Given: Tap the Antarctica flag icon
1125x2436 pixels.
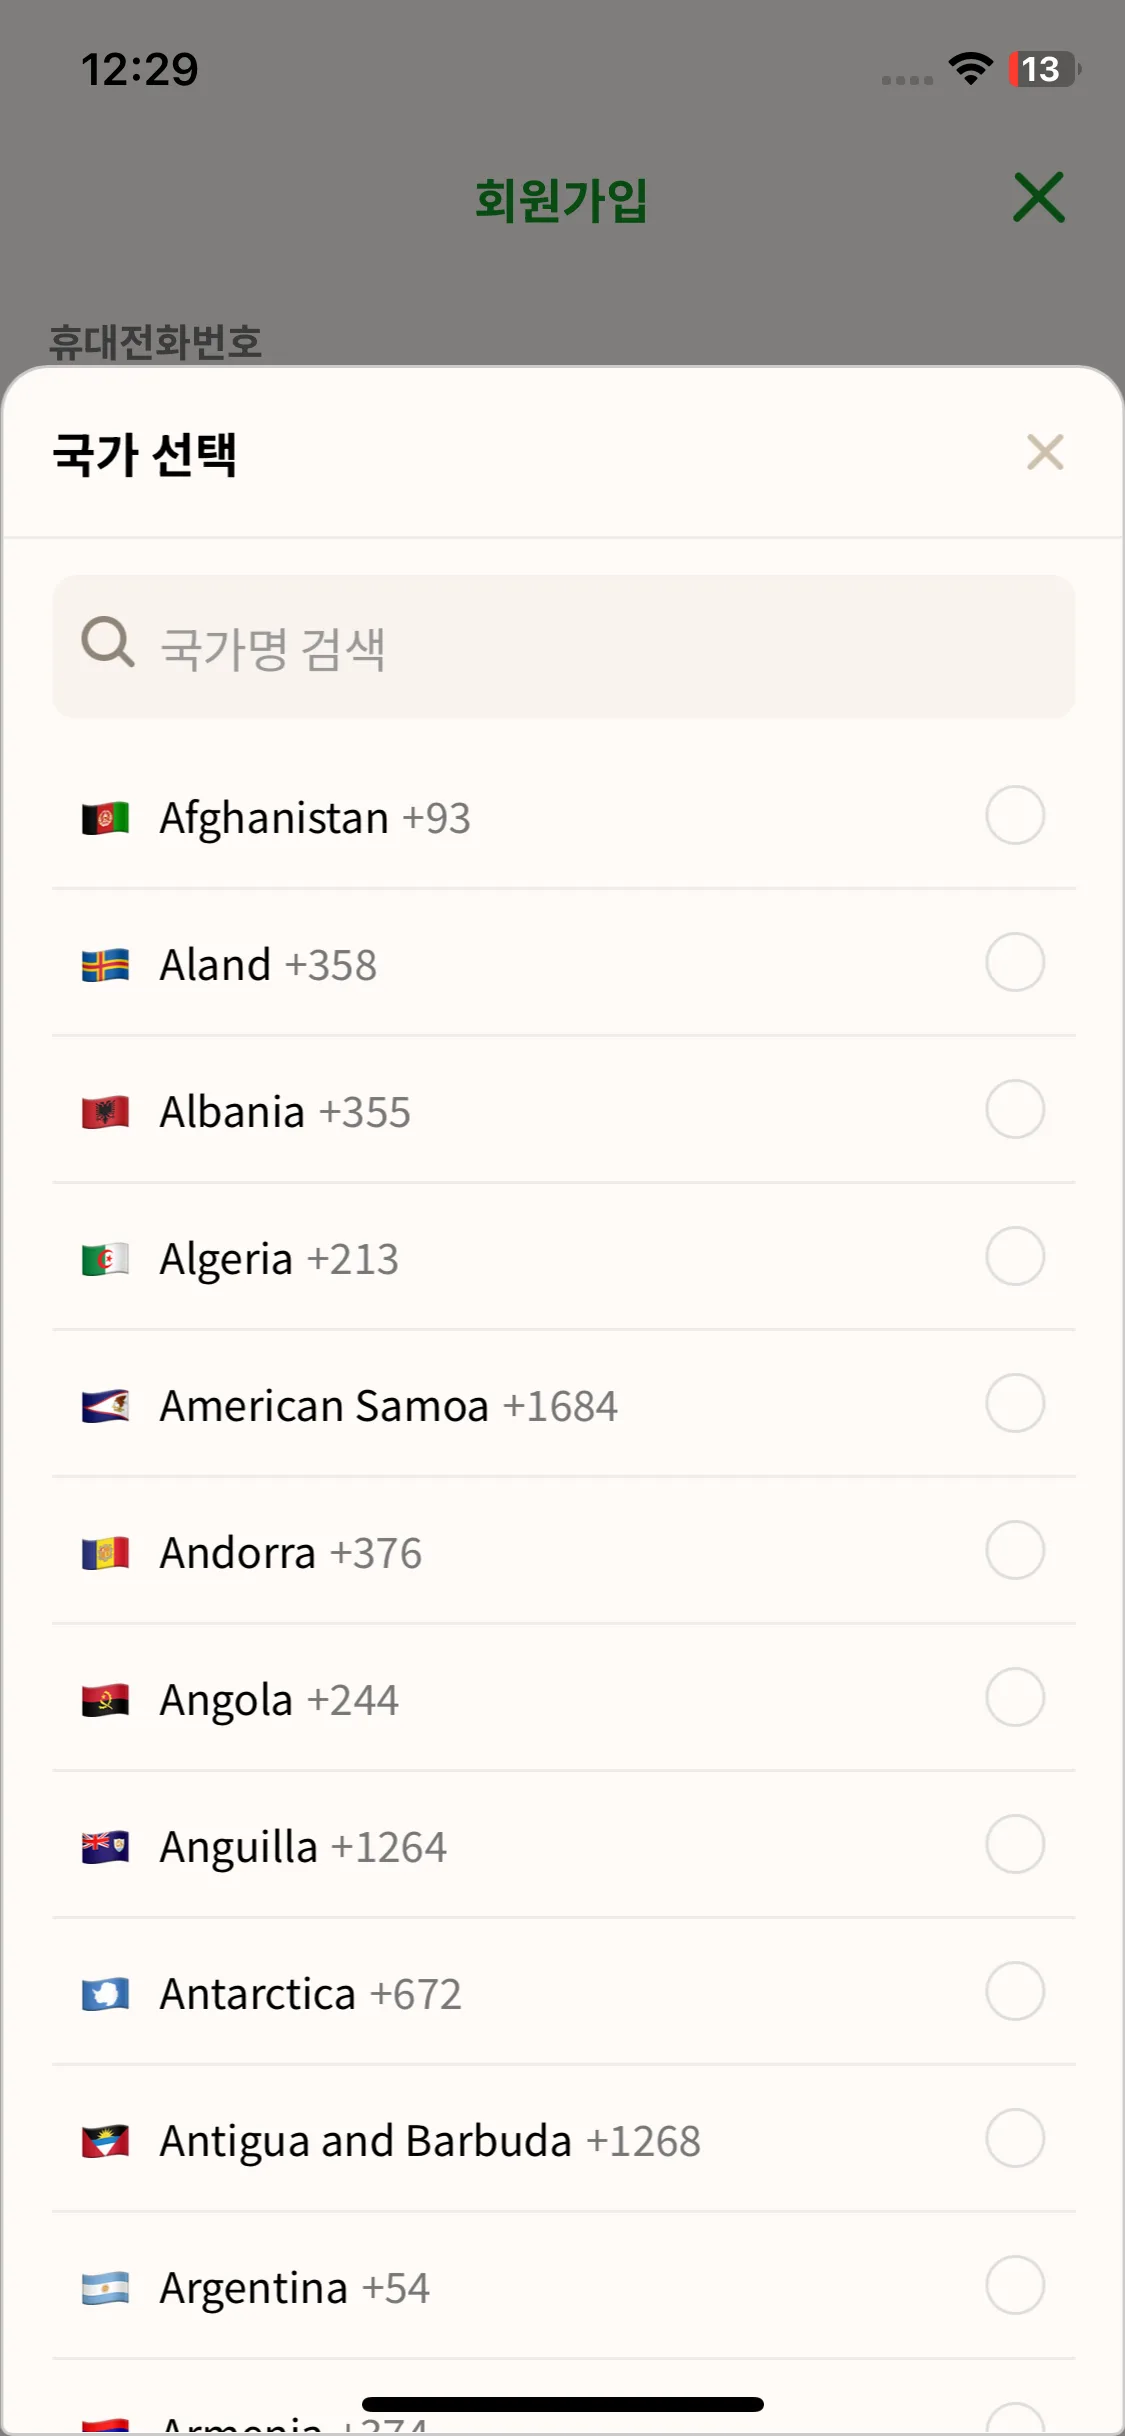Looking at the screenshot, I should click(105, 1994).
